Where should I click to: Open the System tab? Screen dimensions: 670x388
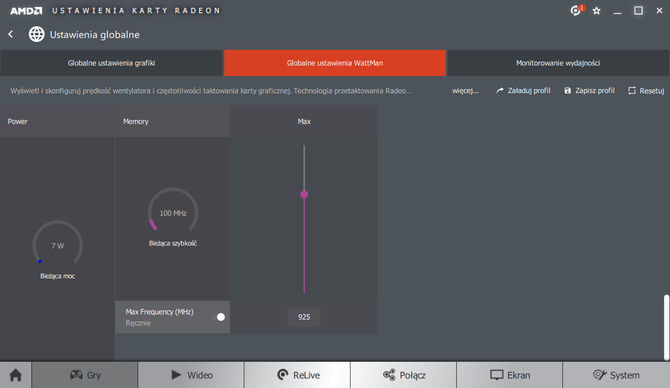click(x=616, y=375)
